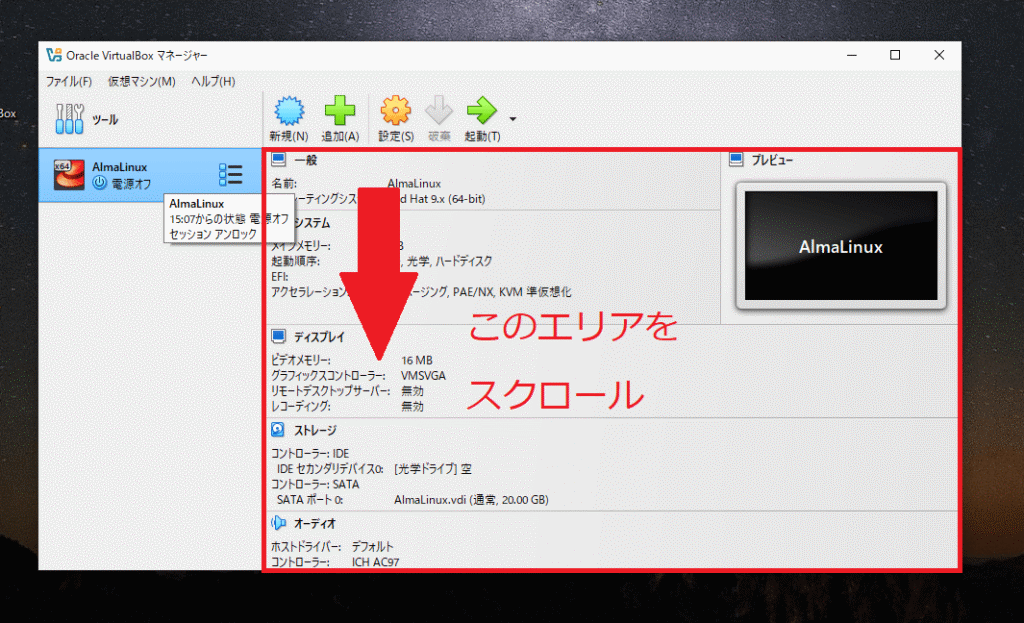This screenshot has height=623, width=1024.
Task: Click the Preview section monitor icon
Action: (736, 159)
